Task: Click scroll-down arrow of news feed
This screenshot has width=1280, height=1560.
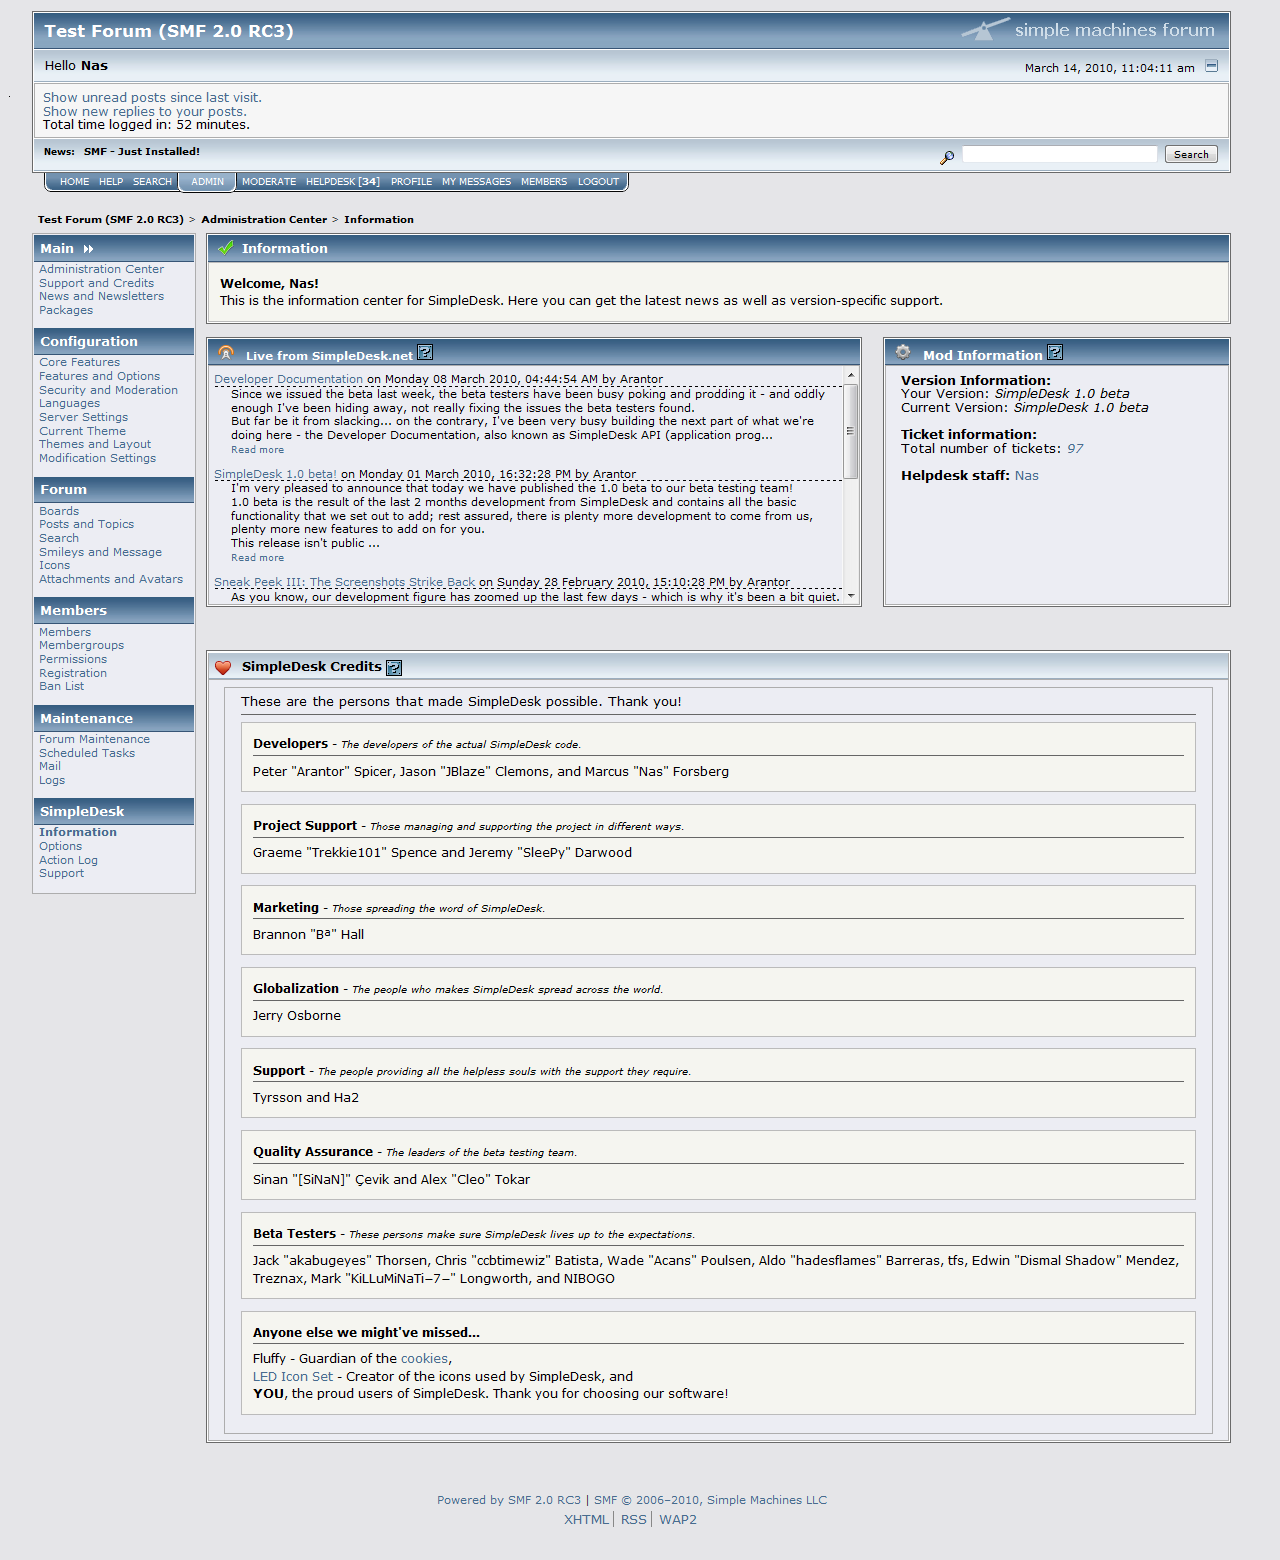Action: click(851, 596)
